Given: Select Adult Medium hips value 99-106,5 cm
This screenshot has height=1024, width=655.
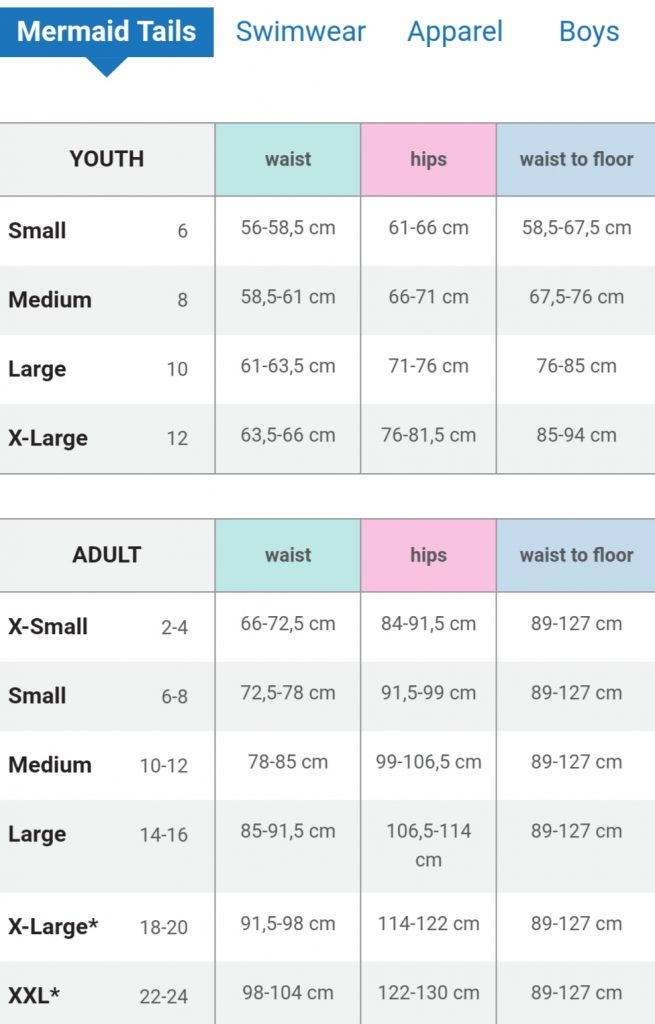Looking at the screenshot, I should [x=427, y=764].
